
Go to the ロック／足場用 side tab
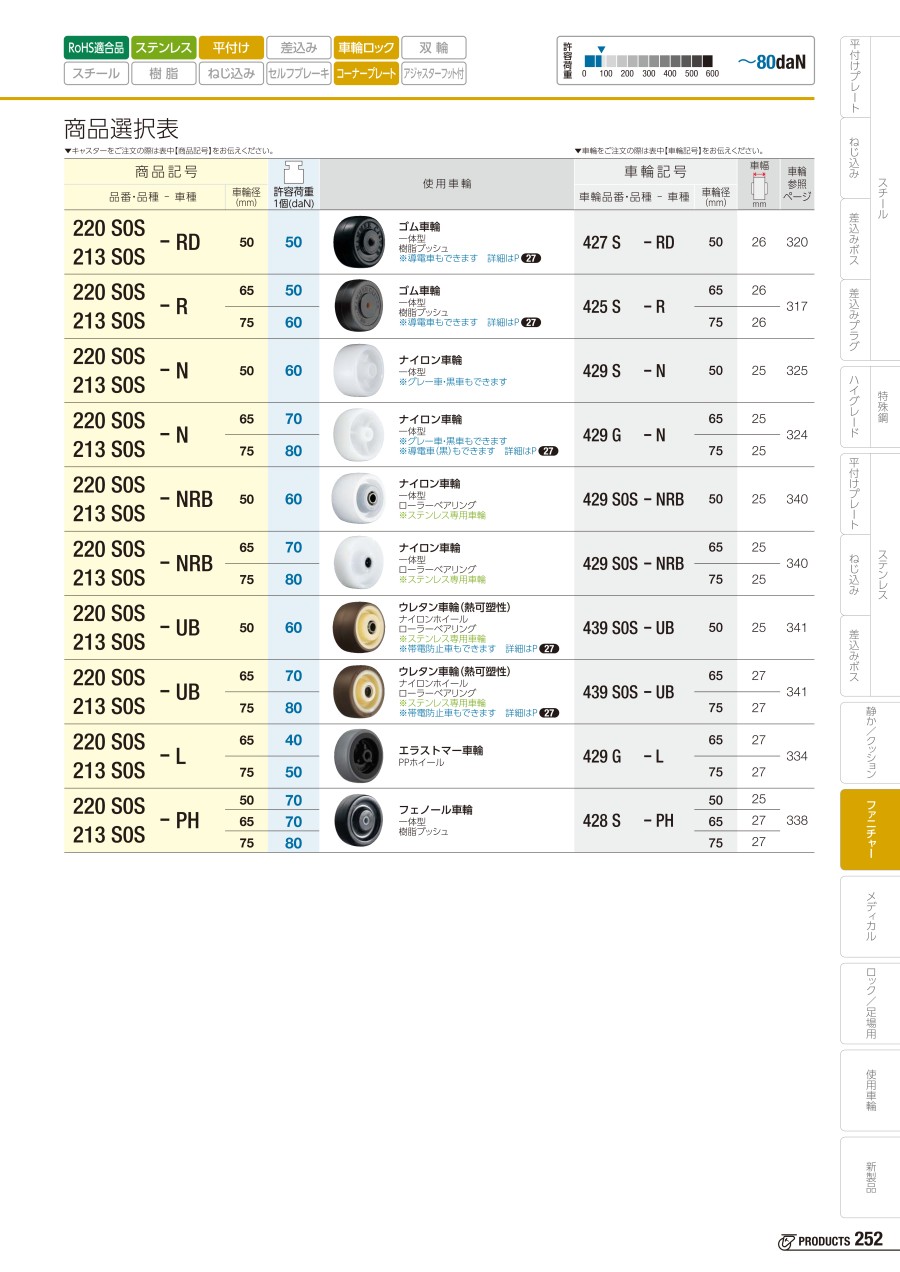coord(869,1003)
